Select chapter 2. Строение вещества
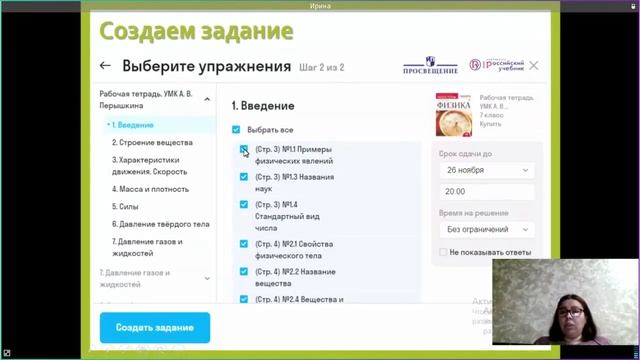 [152, 142]
